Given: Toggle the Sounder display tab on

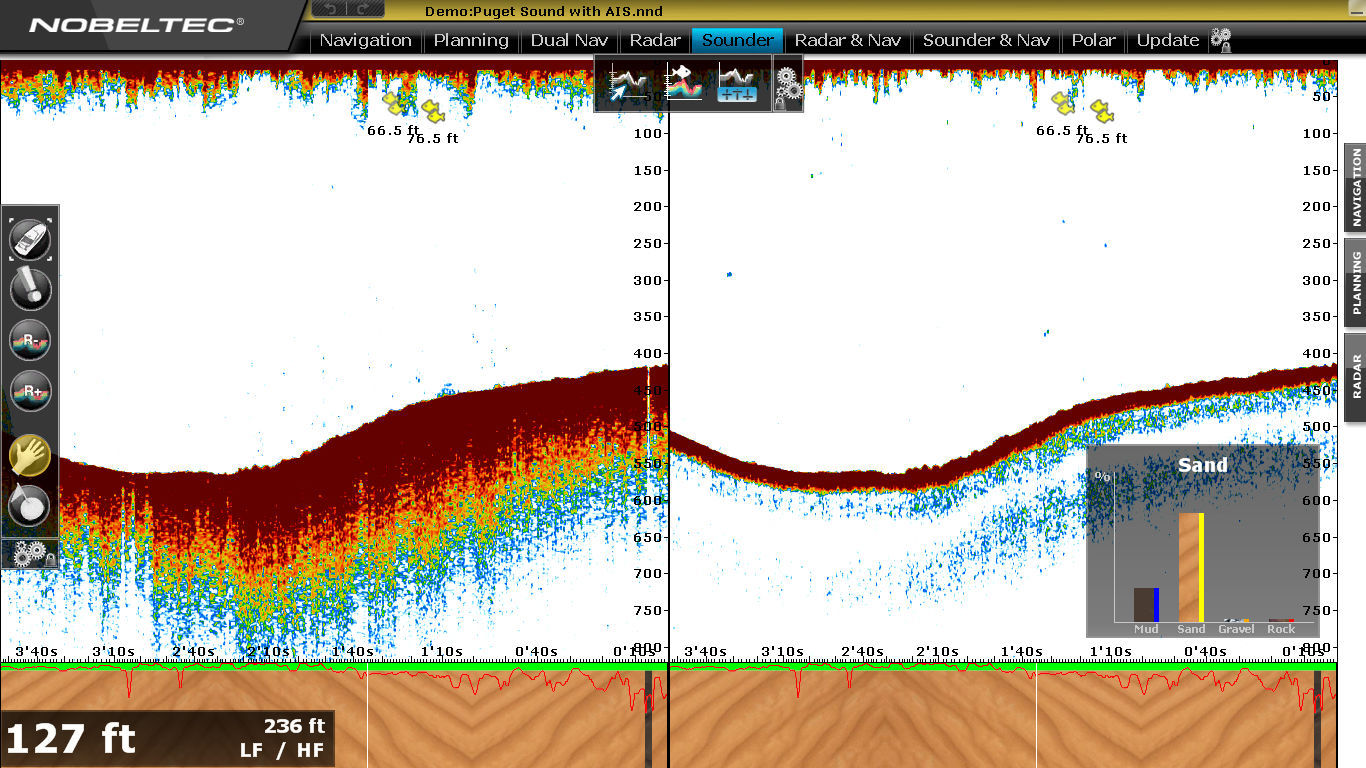Looking at the screenshot, I should point(737,40).
